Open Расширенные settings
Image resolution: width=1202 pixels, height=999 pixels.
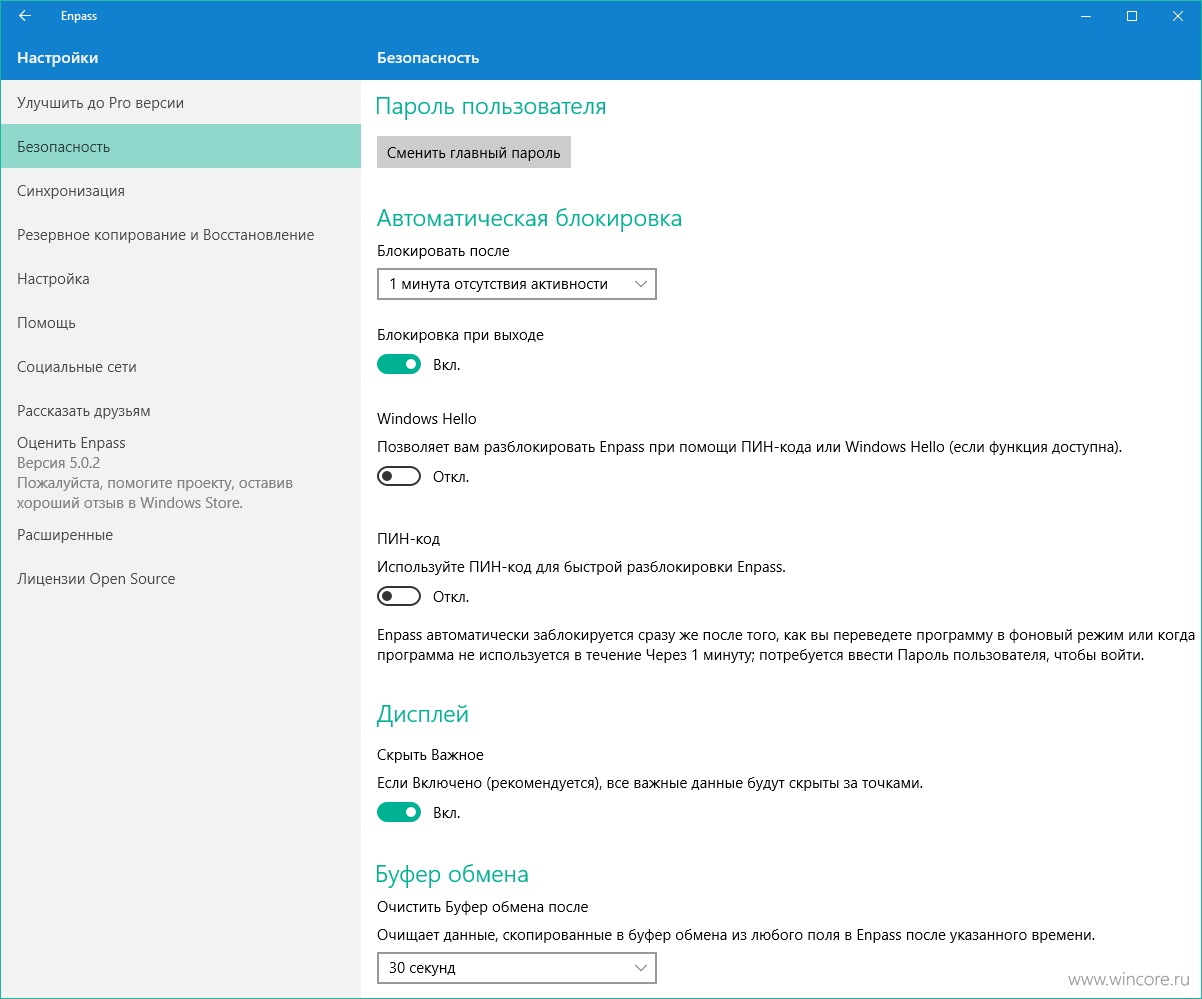click(x=180, y=535)
